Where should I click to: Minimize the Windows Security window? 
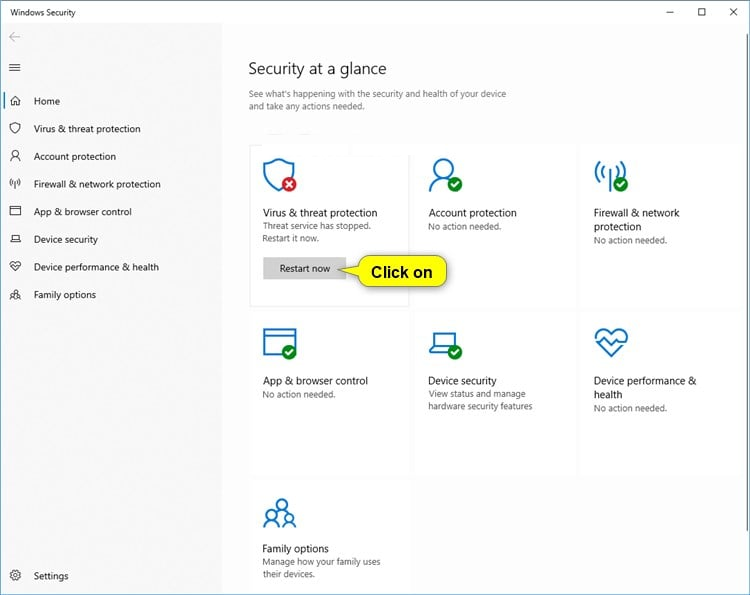coord(670,12)
